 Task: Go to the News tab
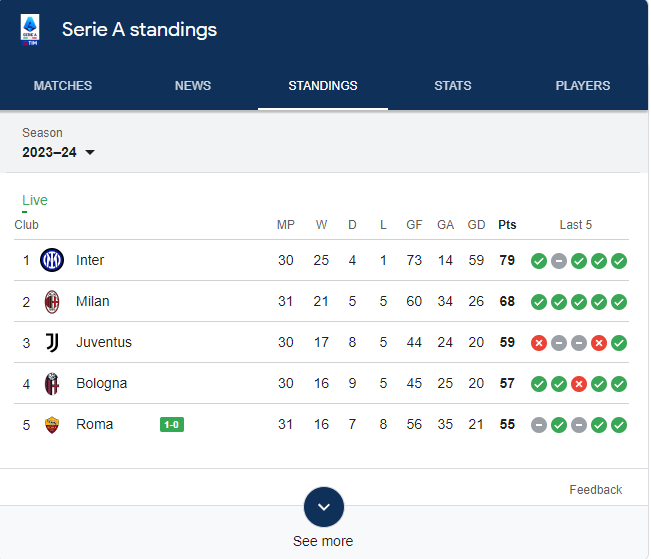point(193,86)
